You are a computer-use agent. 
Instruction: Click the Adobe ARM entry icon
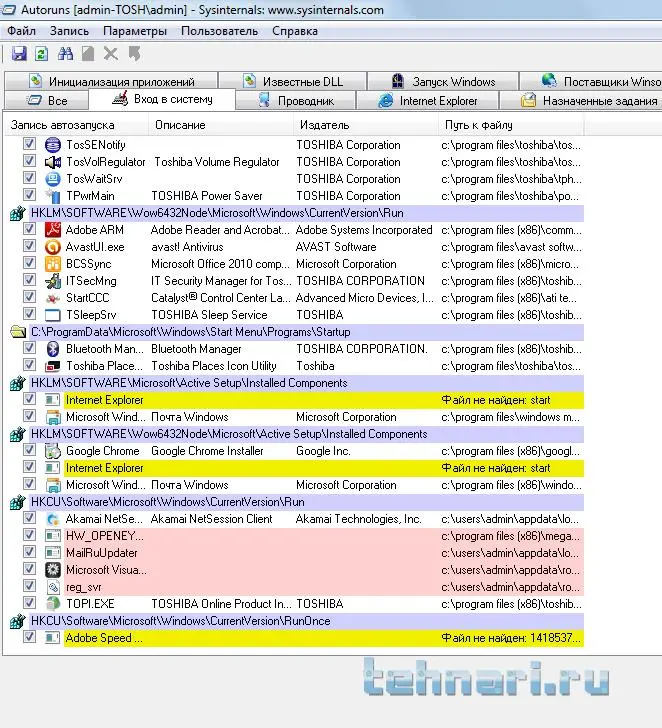click(52, 230)
